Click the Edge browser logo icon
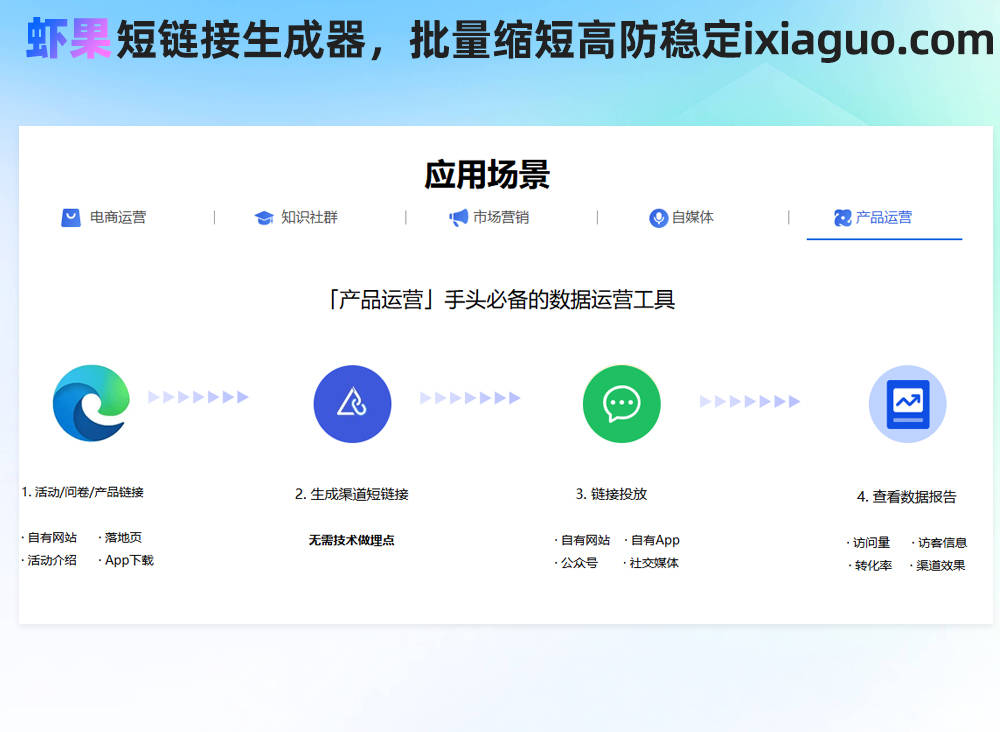 [x=91, y=403]
